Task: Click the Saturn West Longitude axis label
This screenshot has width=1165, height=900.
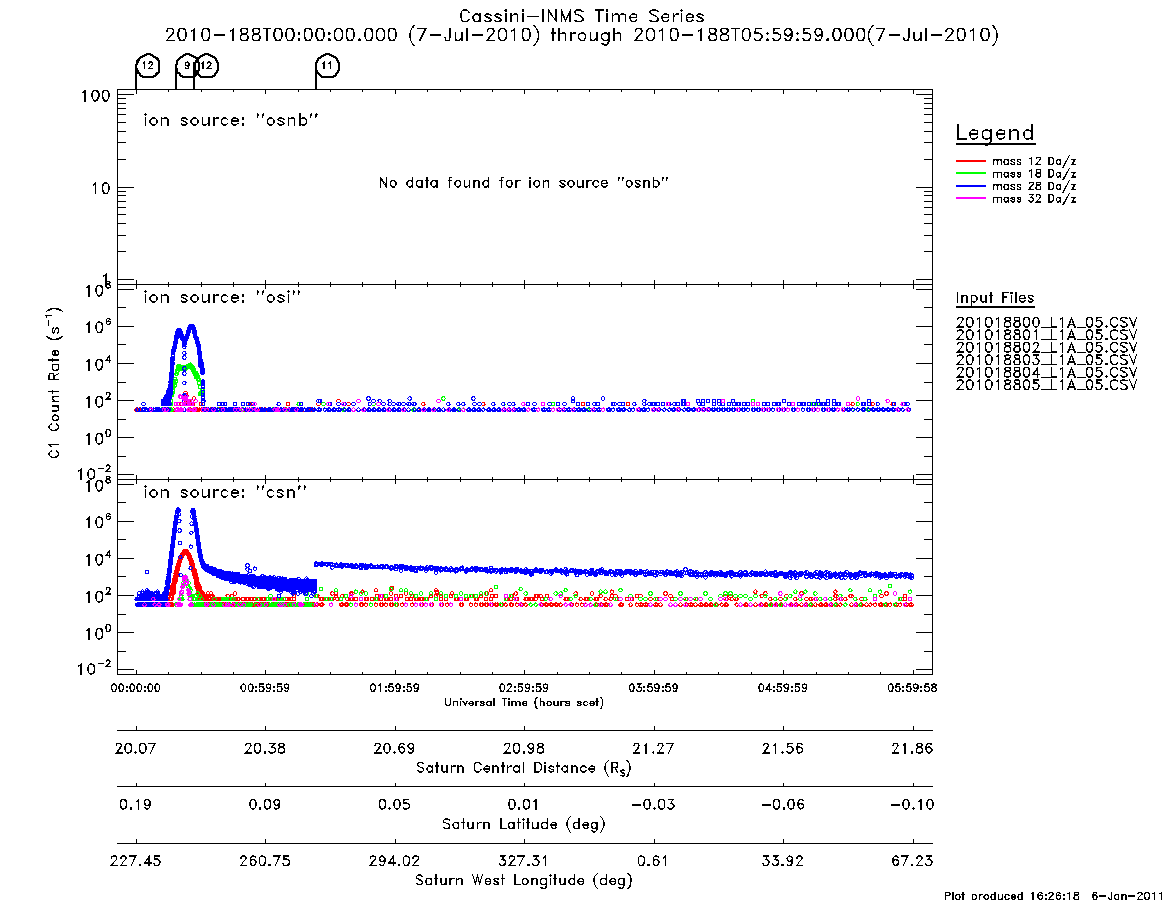Action: pyautogui.click(x=524, y=881)
